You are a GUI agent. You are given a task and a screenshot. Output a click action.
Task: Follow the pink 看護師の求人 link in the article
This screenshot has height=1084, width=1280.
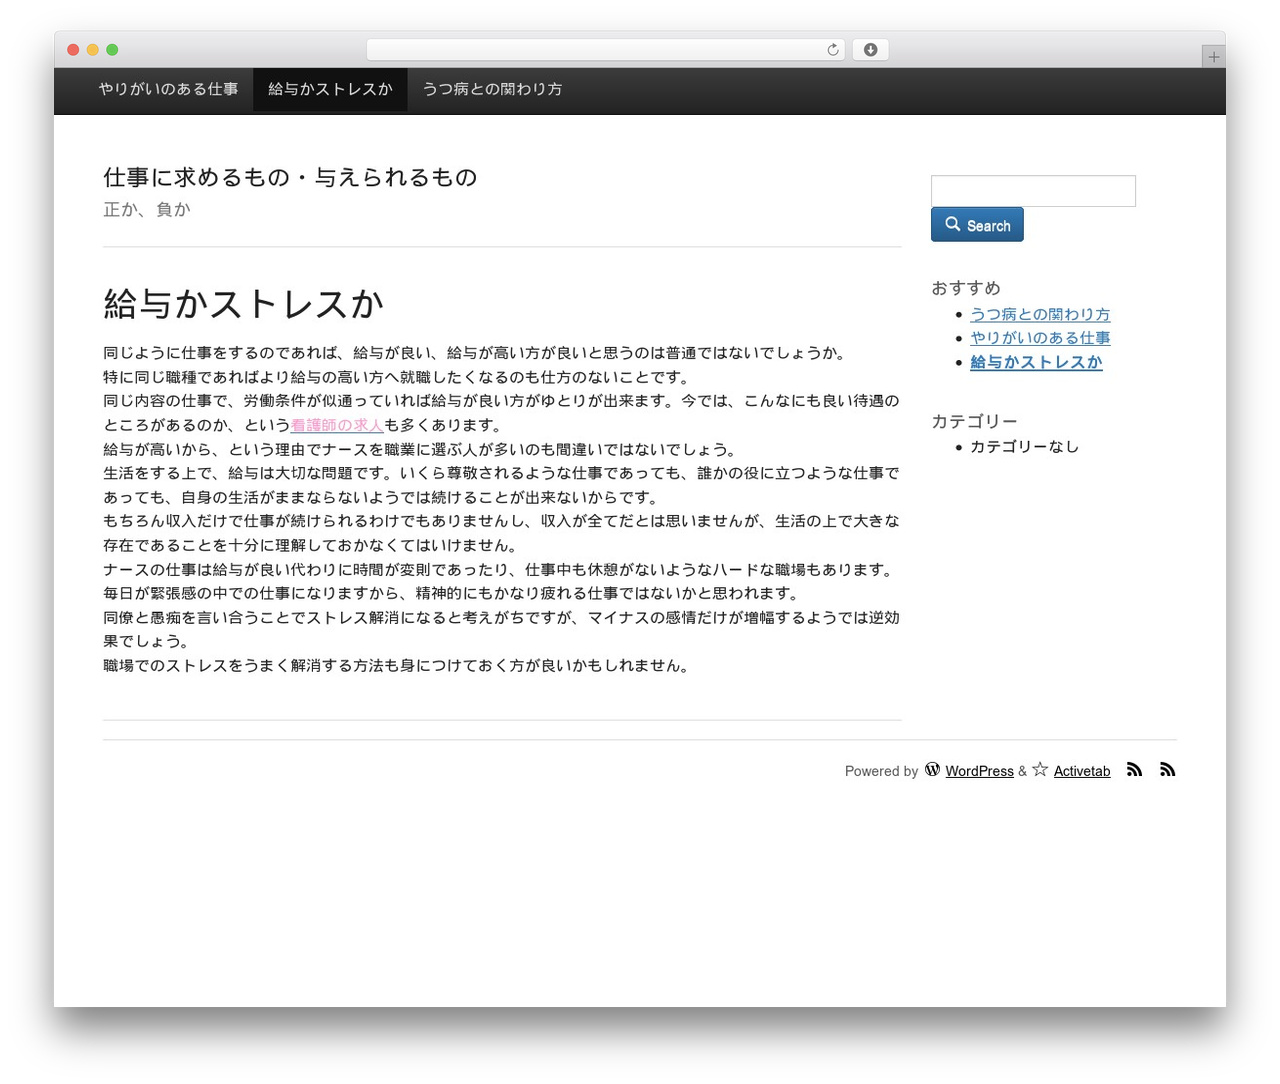click(x=337, y=426)
